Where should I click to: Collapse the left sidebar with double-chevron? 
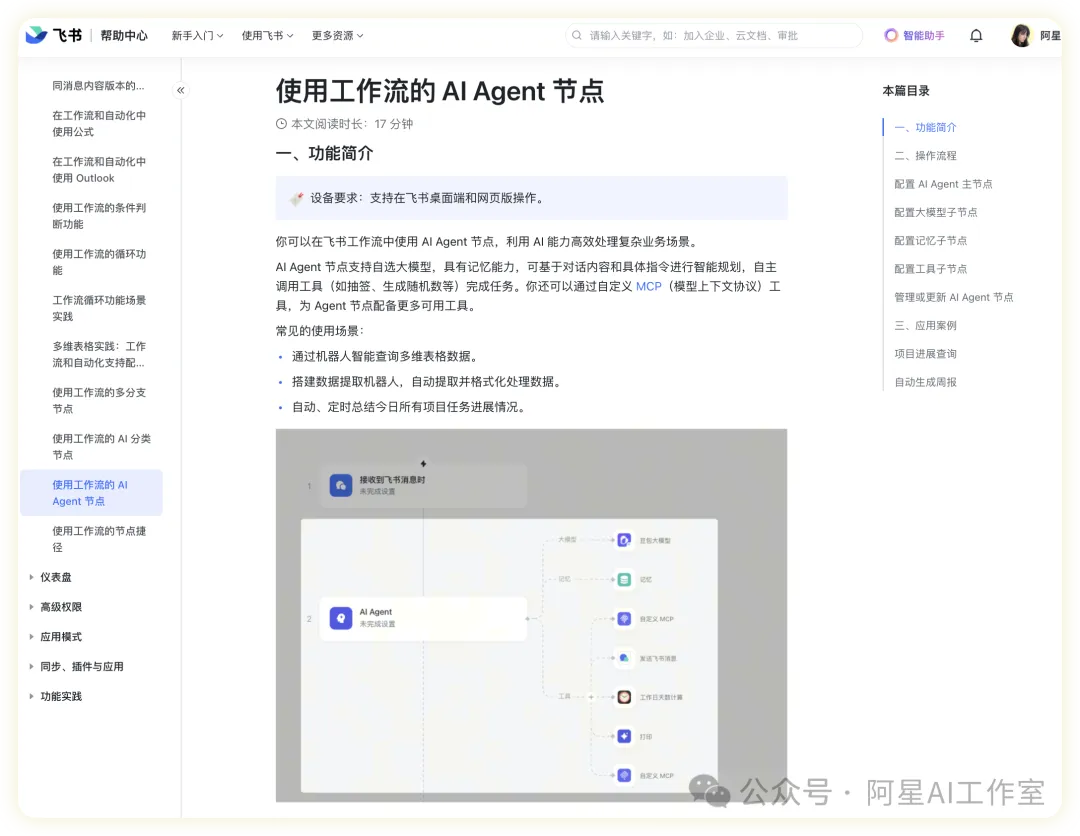180,90
